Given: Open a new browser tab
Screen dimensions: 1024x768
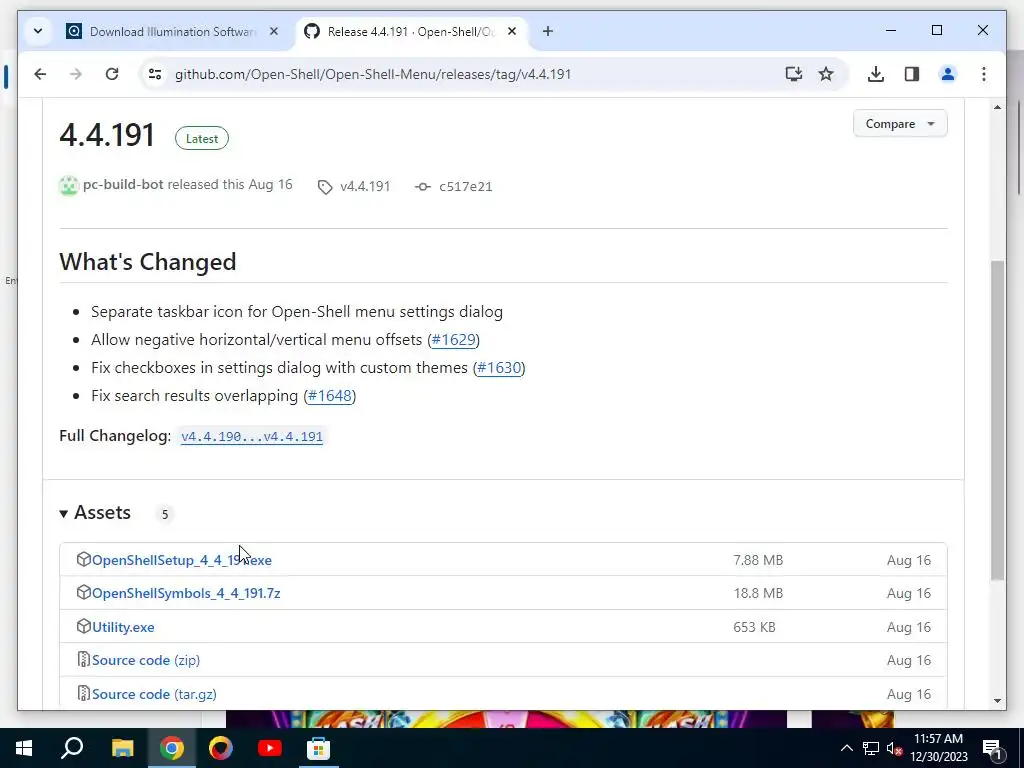Looking at the screenshot, I should (x=548, y=31).
